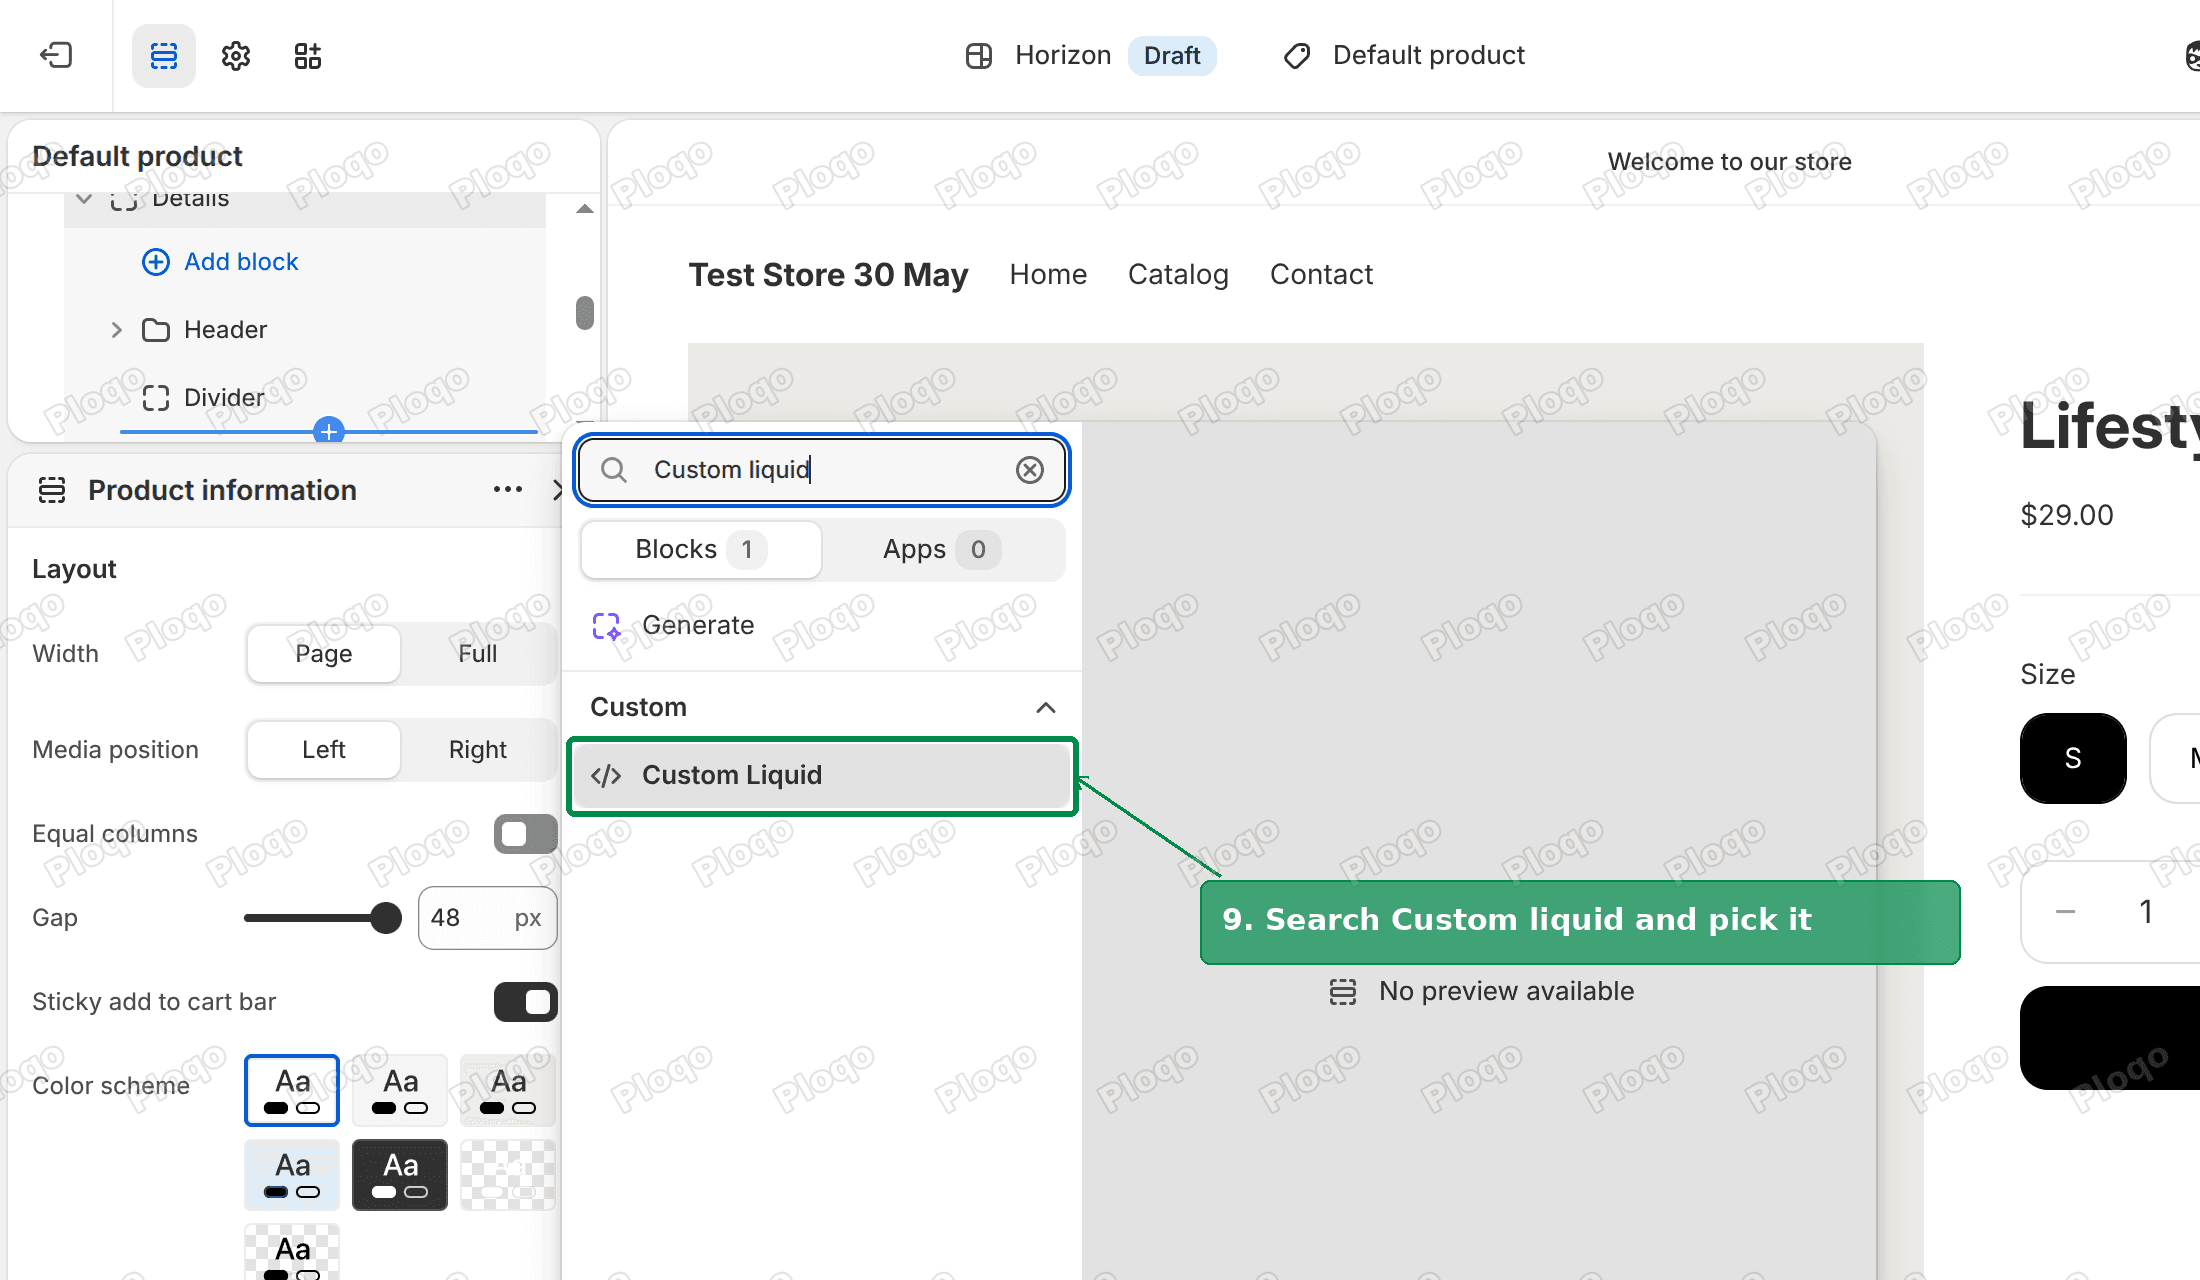Image resolution: width=2200 pixels, height=1280 pixels.
Task: Collapse the Custom blocks category
Action: pos(1046,708)
